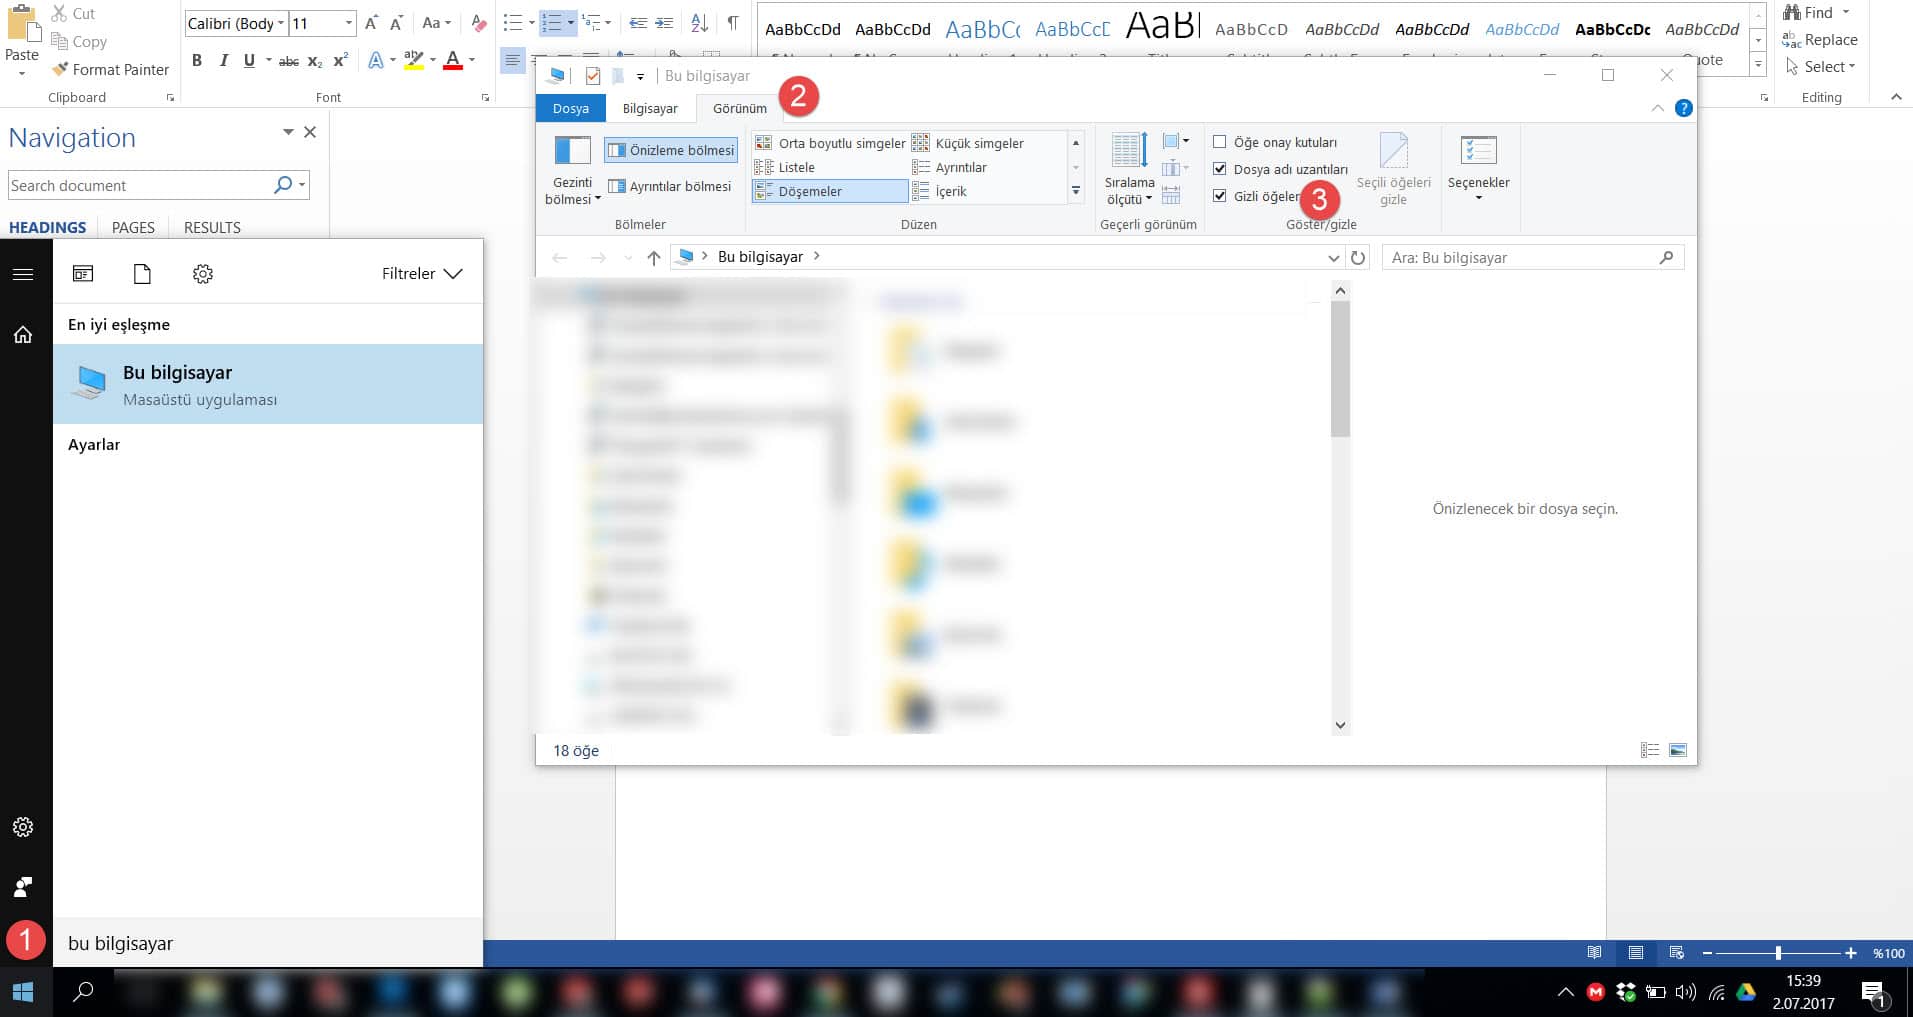Open the explorer help icon
This screenshot has width=1913, height=1017.
coord(1683,108)
